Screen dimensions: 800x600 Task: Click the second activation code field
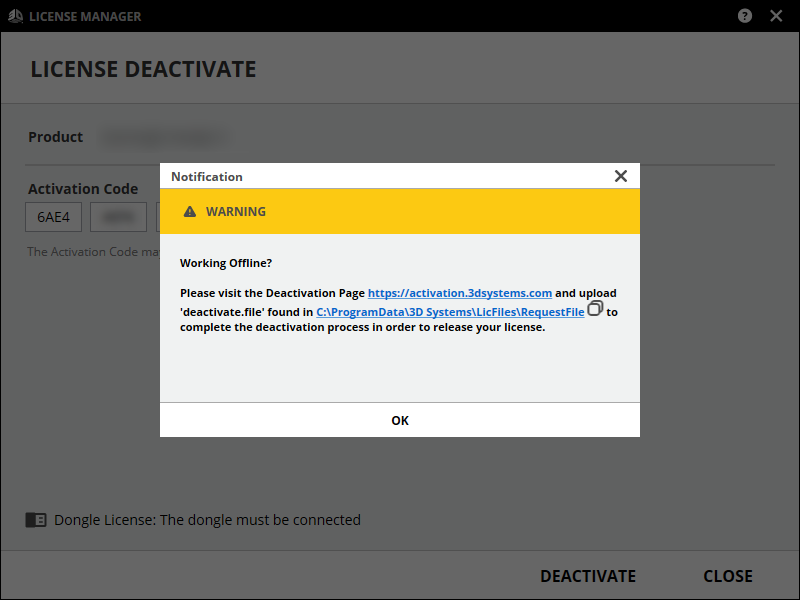(x=118, y=217)
